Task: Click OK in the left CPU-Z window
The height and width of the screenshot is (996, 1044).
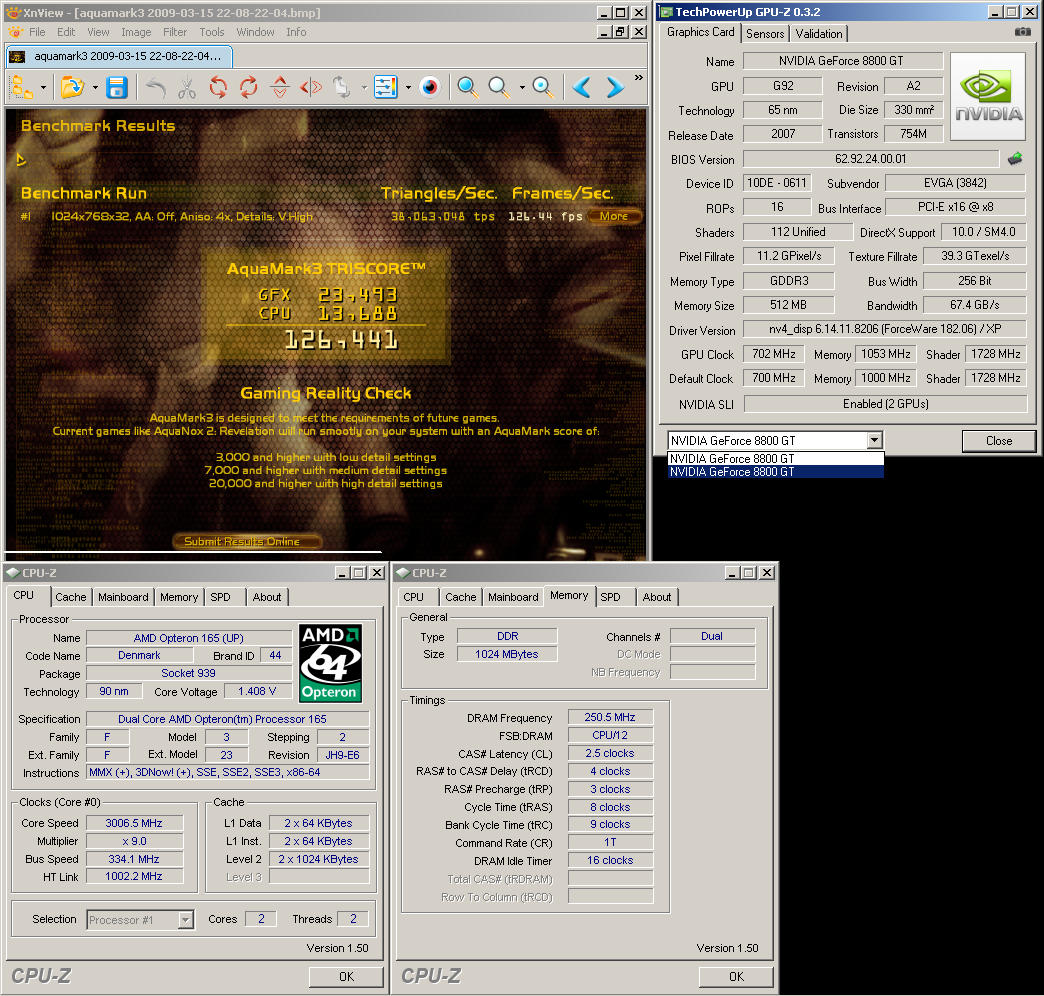Action: (346, 976)
